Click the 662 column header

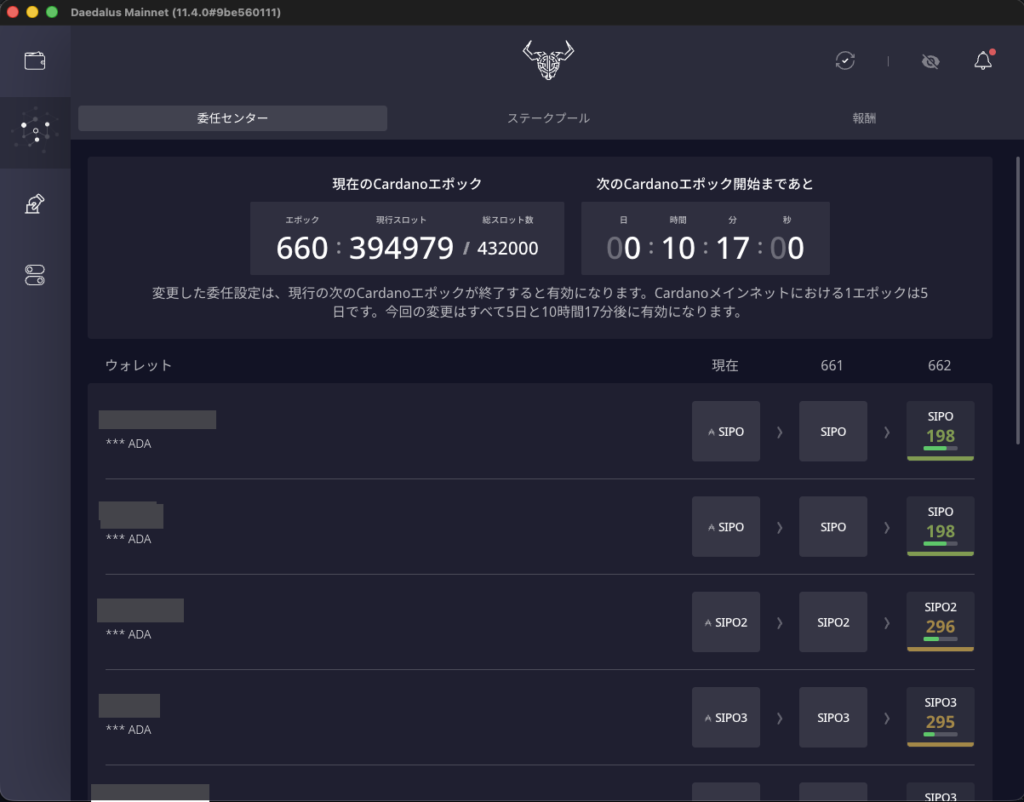pos(939,365)
